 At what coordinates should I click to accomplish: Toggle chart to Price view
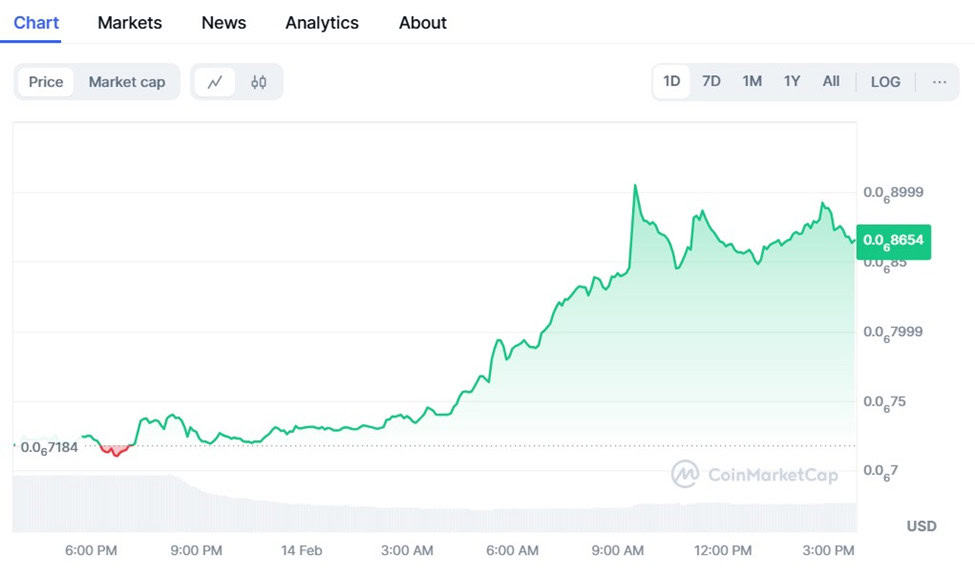46,82
